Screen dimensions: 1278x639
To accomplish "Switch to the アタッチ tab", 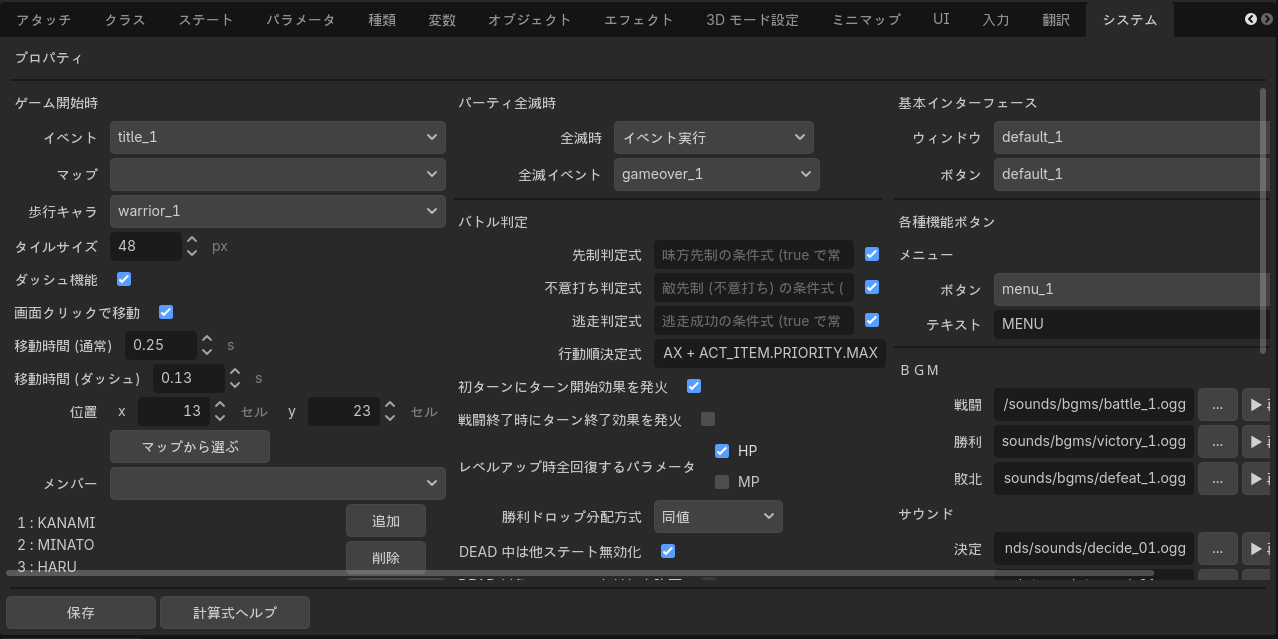I will 44,19.
